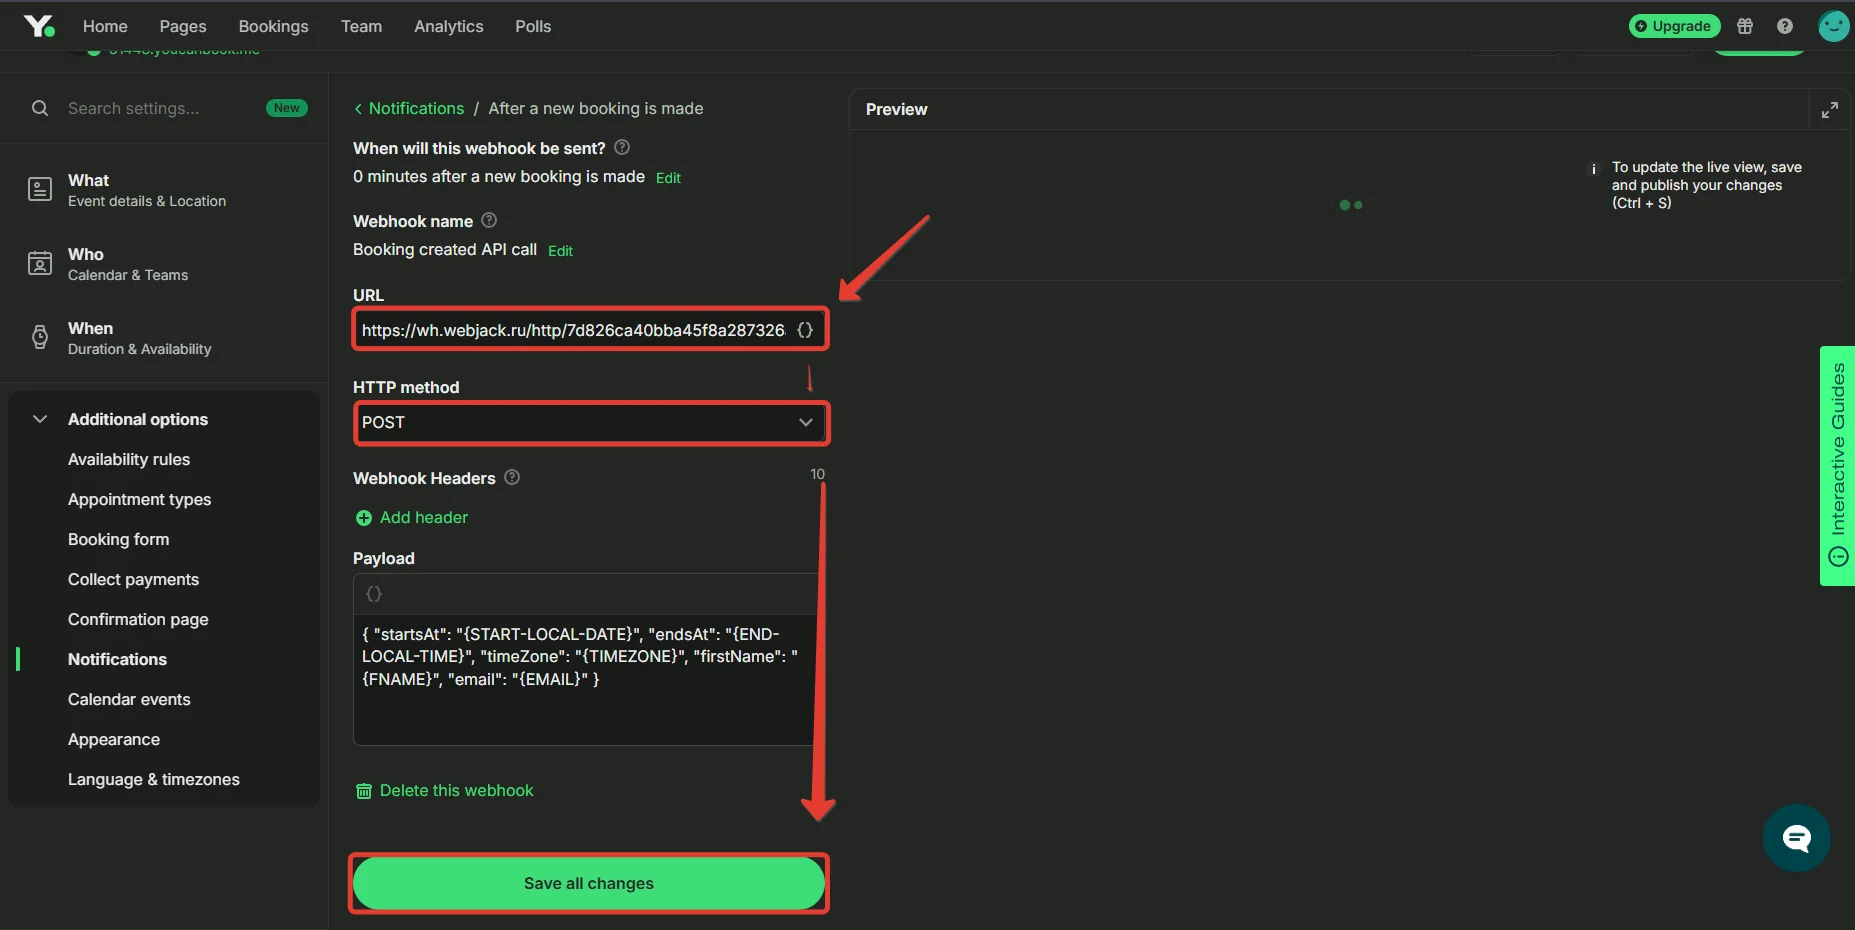Open the live chat bubble

click(1797, 838)
